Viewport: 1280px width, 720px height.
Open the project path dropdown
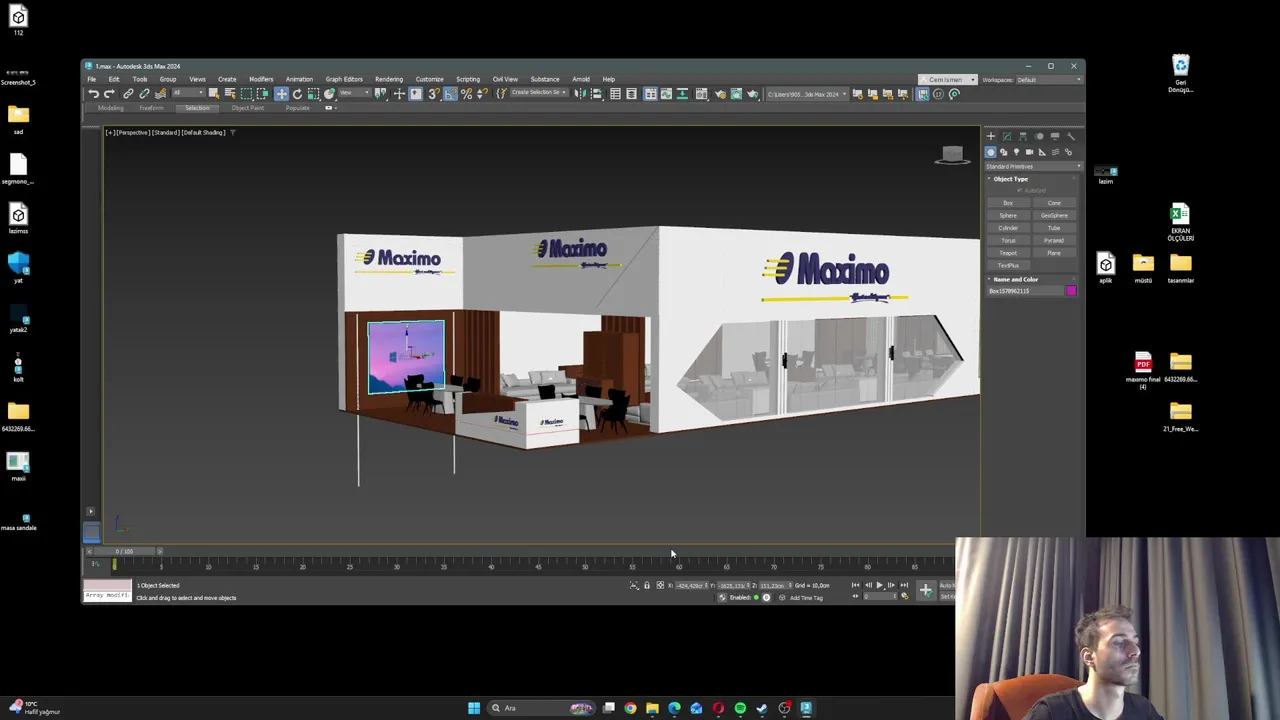[808, 94]
